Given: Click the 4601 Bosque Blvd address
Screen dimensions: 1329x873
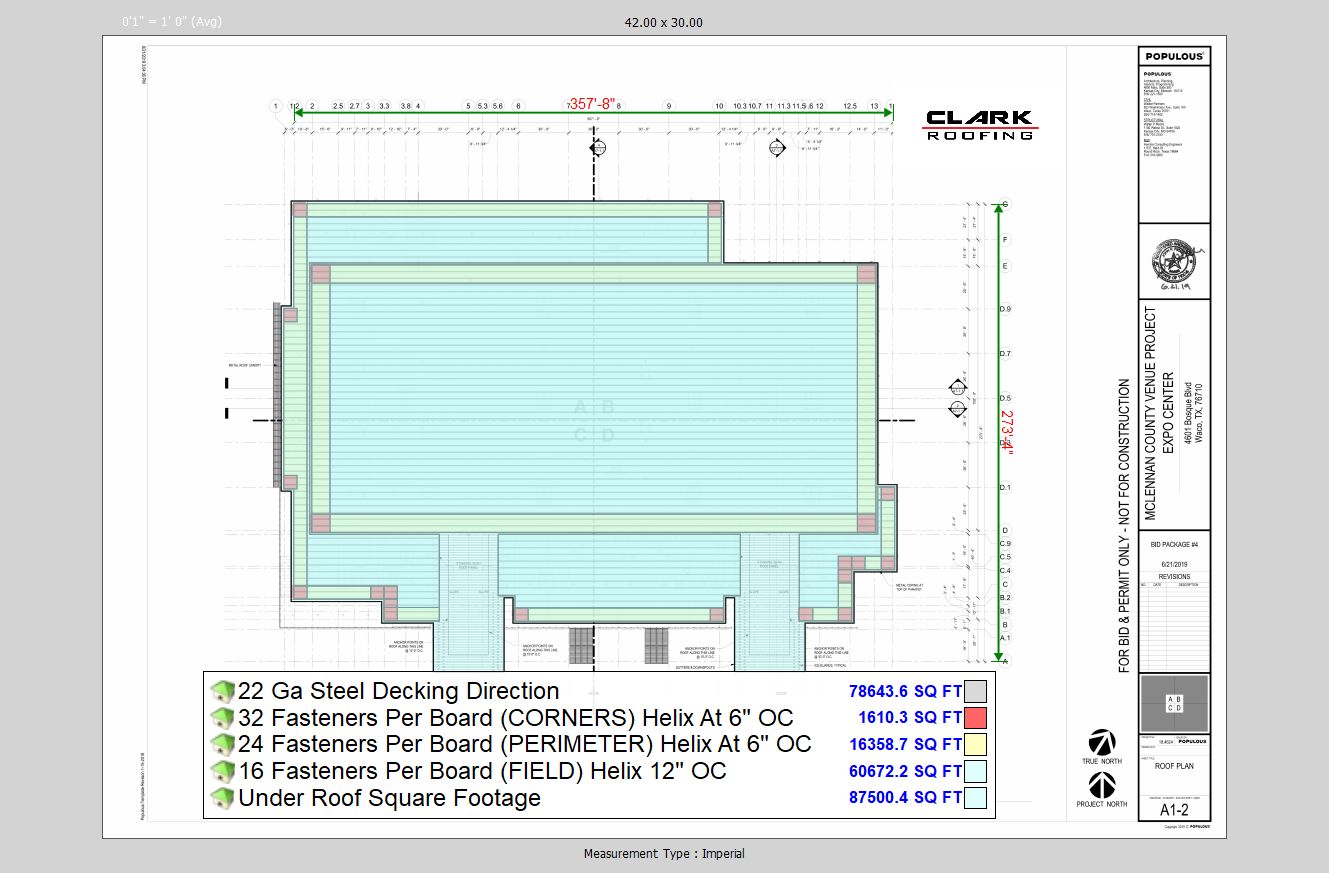Looking at the screenshot, I should (x=1188, y=411).
